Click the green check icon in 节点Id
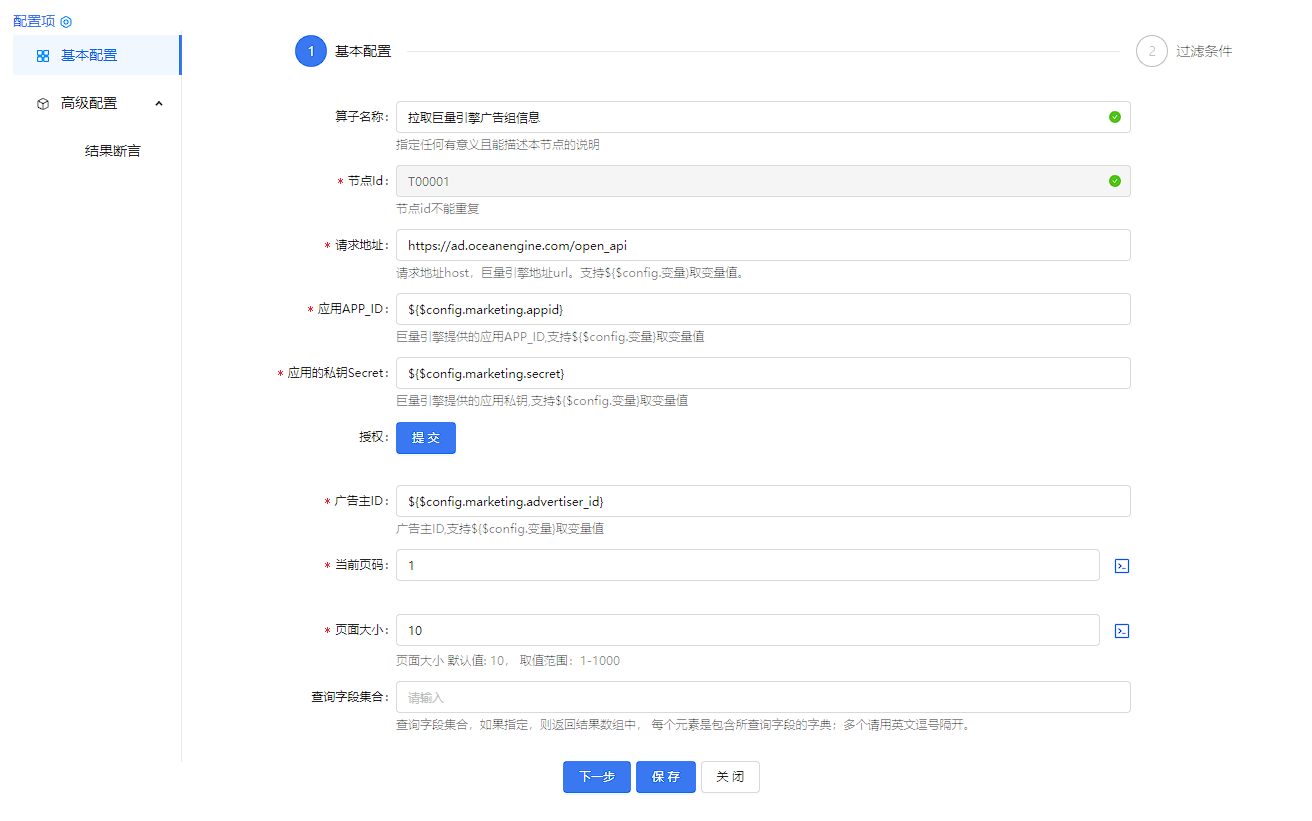 tap(1114, 181)
